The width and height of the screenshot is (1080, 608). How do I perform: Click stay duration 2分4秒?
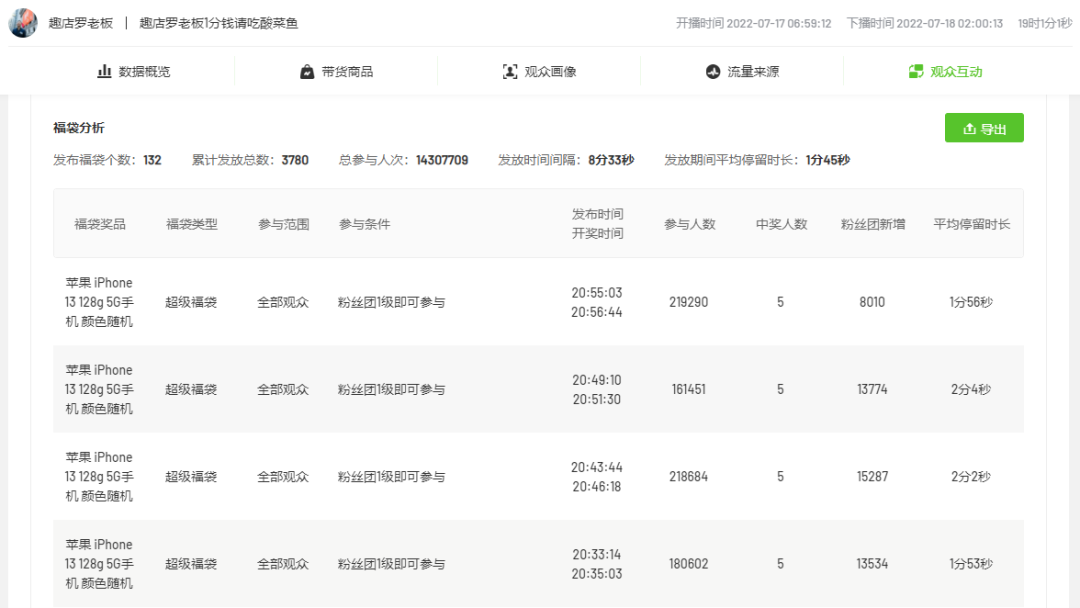(971, 390)
